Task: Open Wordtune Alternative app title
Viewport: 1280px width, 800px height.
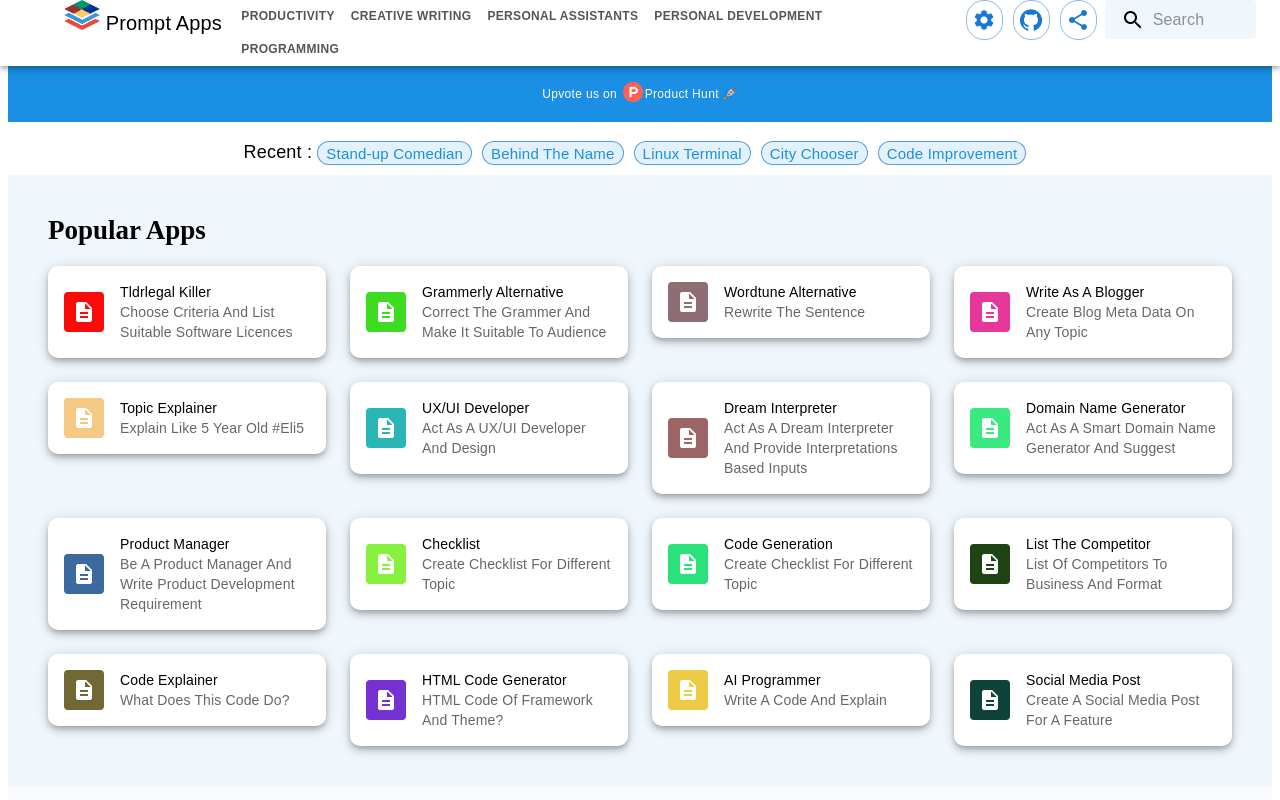Action: 790,292
